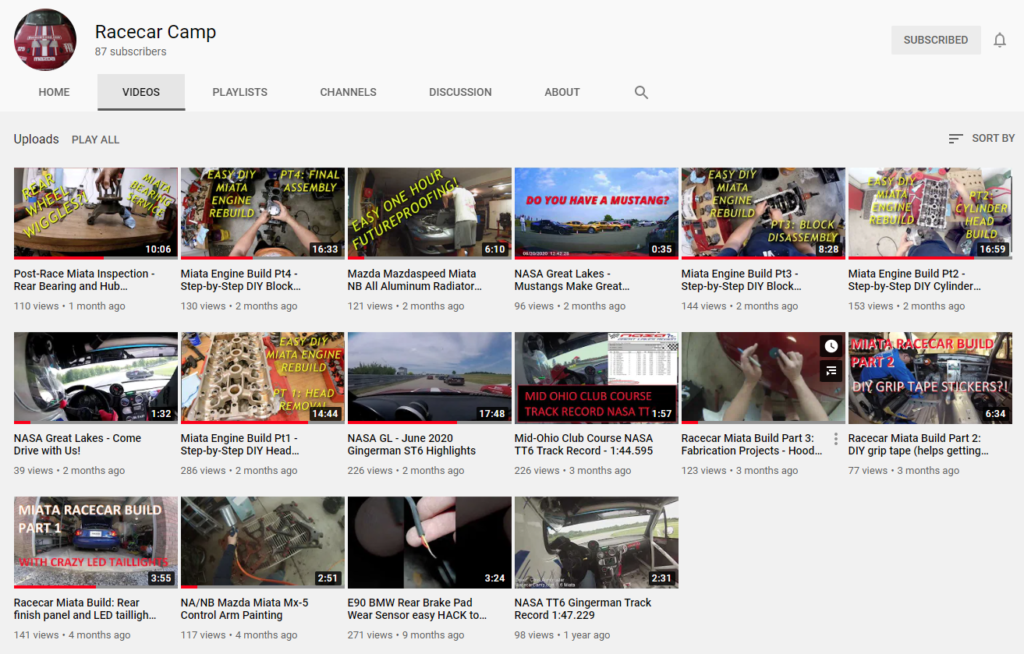Image resolution: width=1024 pixels, height=654 pixels.
Task: Switch to the DISCUSSION tab
Action: click(460, 92)
